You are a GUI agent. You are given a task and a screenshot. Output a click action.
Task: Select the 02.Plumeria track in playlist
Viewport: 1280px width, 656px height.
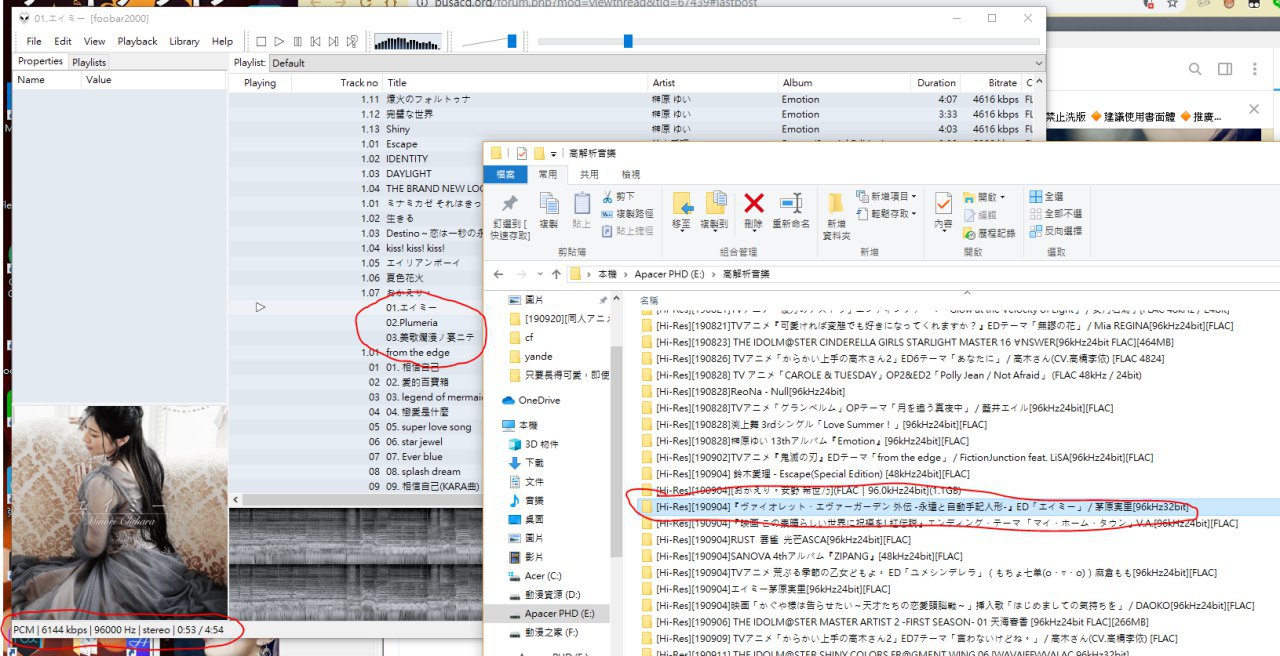pyautogui.click(x=412, y=322)
